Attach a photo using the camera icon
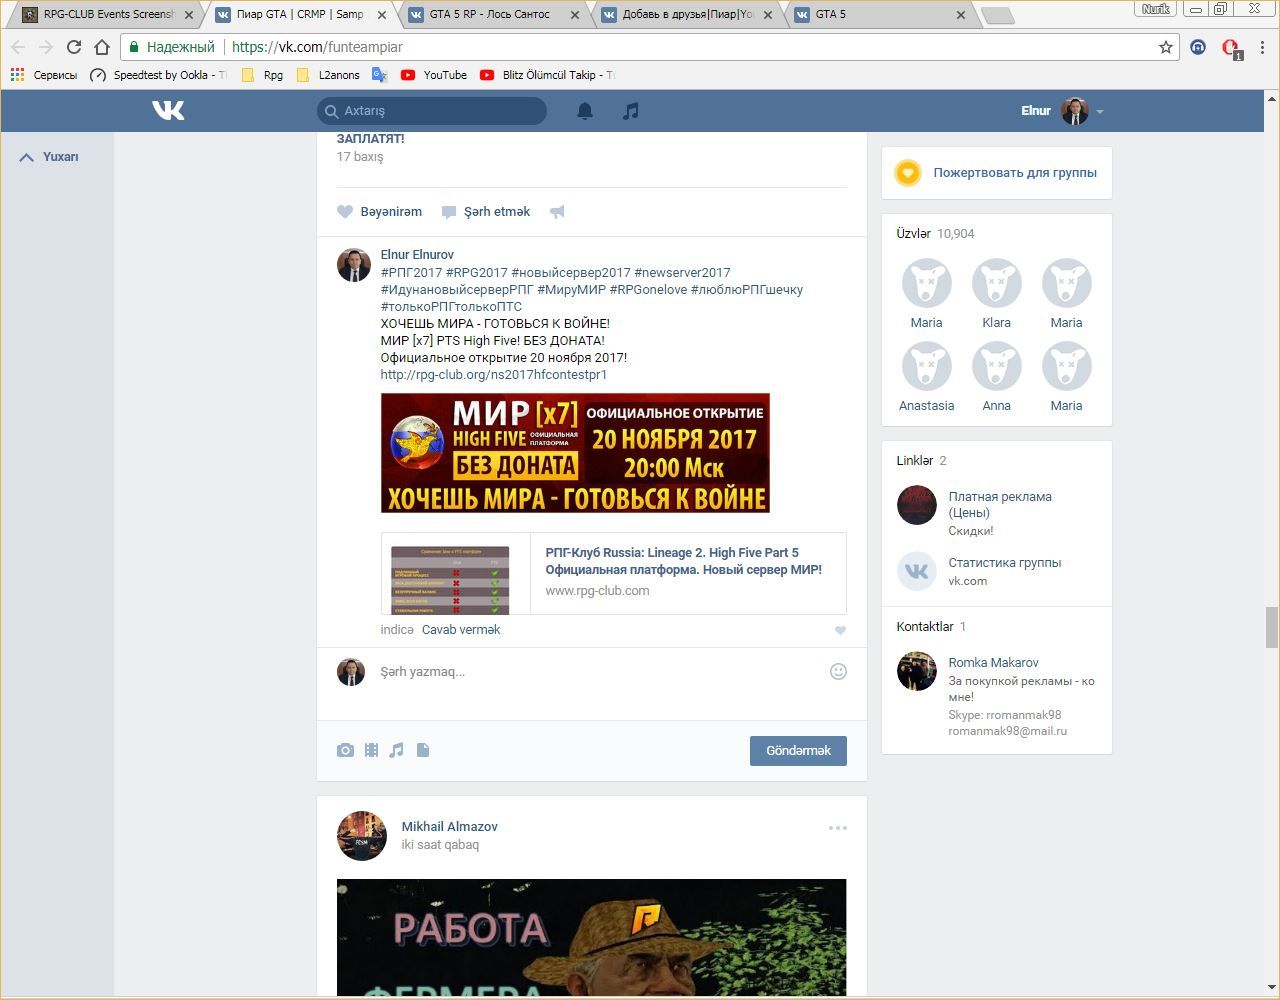The height and width of the screenshot is (1000, 1280). coord(345,750)
